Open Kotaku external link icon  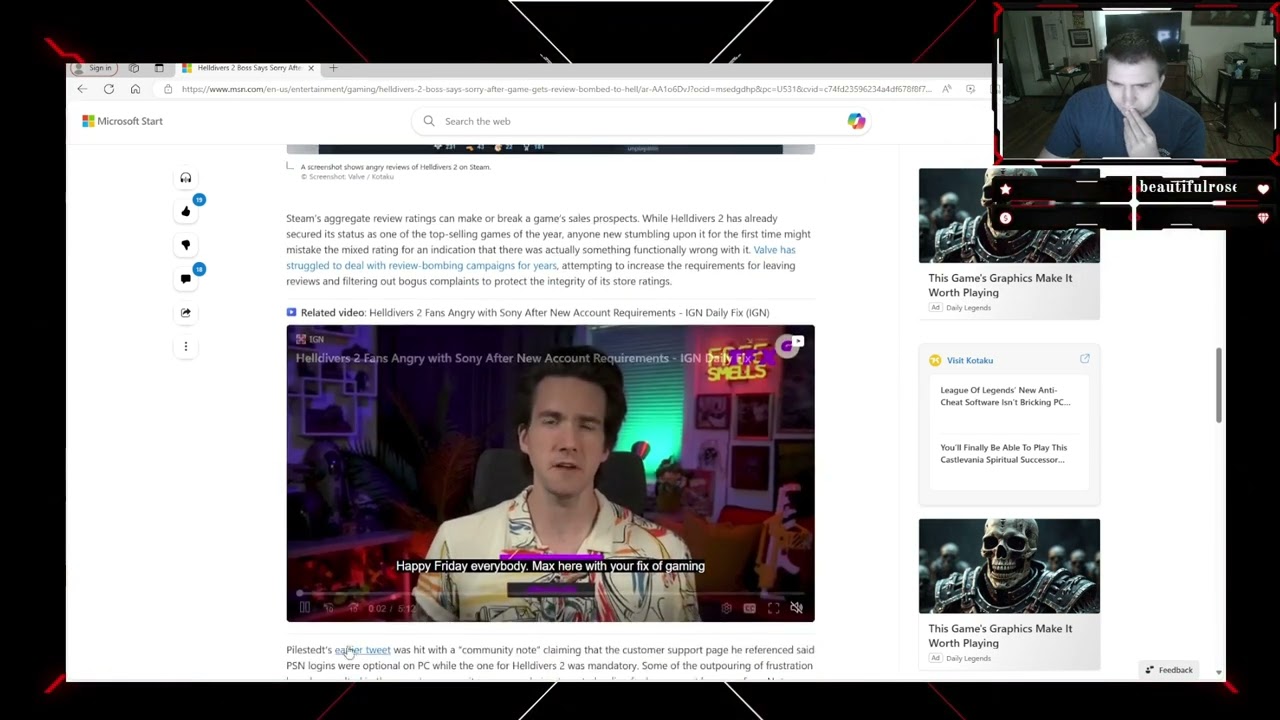[1084, 359]
